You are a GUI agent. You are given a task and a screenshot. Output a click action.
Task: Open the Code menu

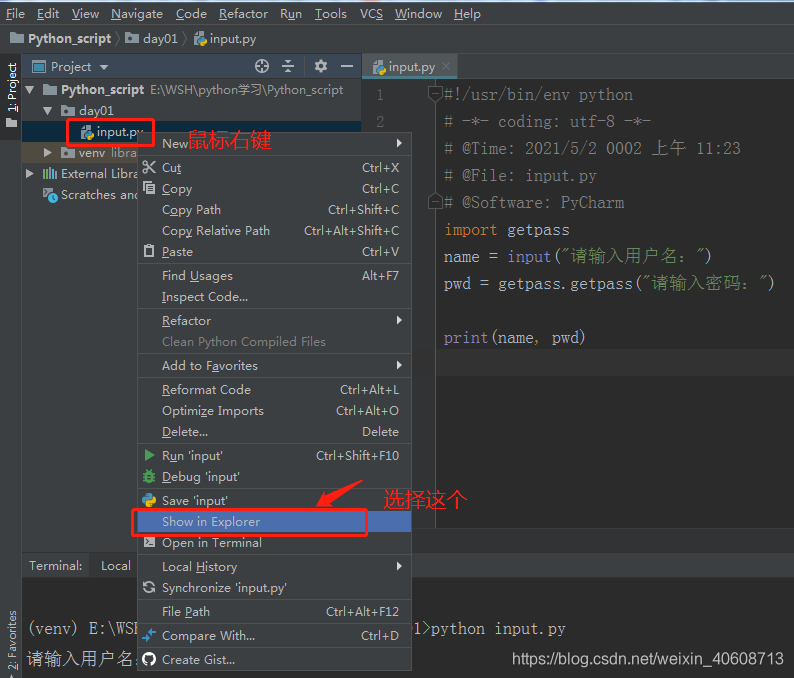coord(191,14)
